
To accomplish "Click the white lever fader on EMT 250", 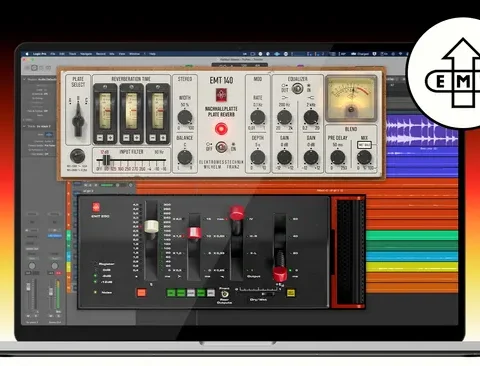I will pyautogui.click(x=151, y=226).
